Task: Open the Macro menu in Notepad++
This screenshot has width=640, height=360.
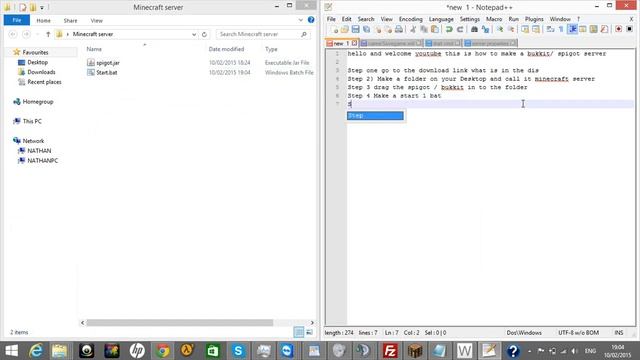Action: (x=494, y=19)
